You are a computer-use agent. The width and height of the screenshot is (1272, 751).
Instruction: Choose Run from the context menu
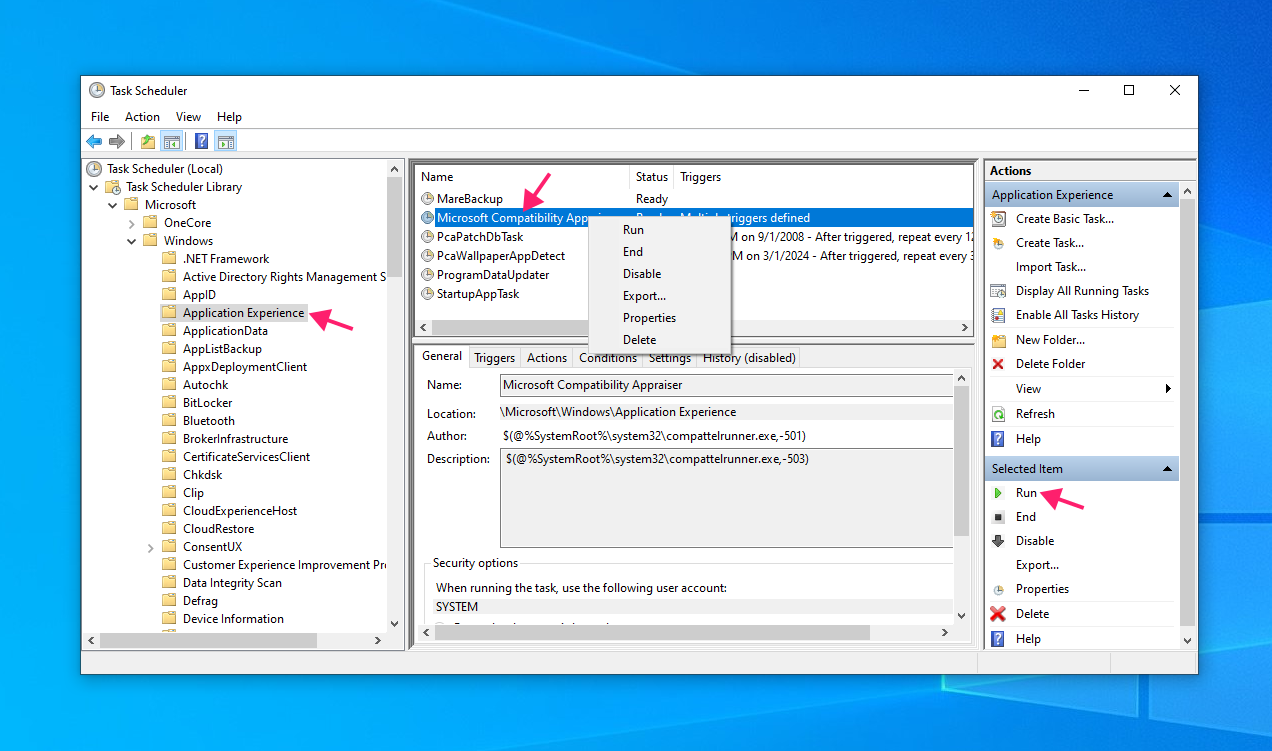(x=660, y=230)
